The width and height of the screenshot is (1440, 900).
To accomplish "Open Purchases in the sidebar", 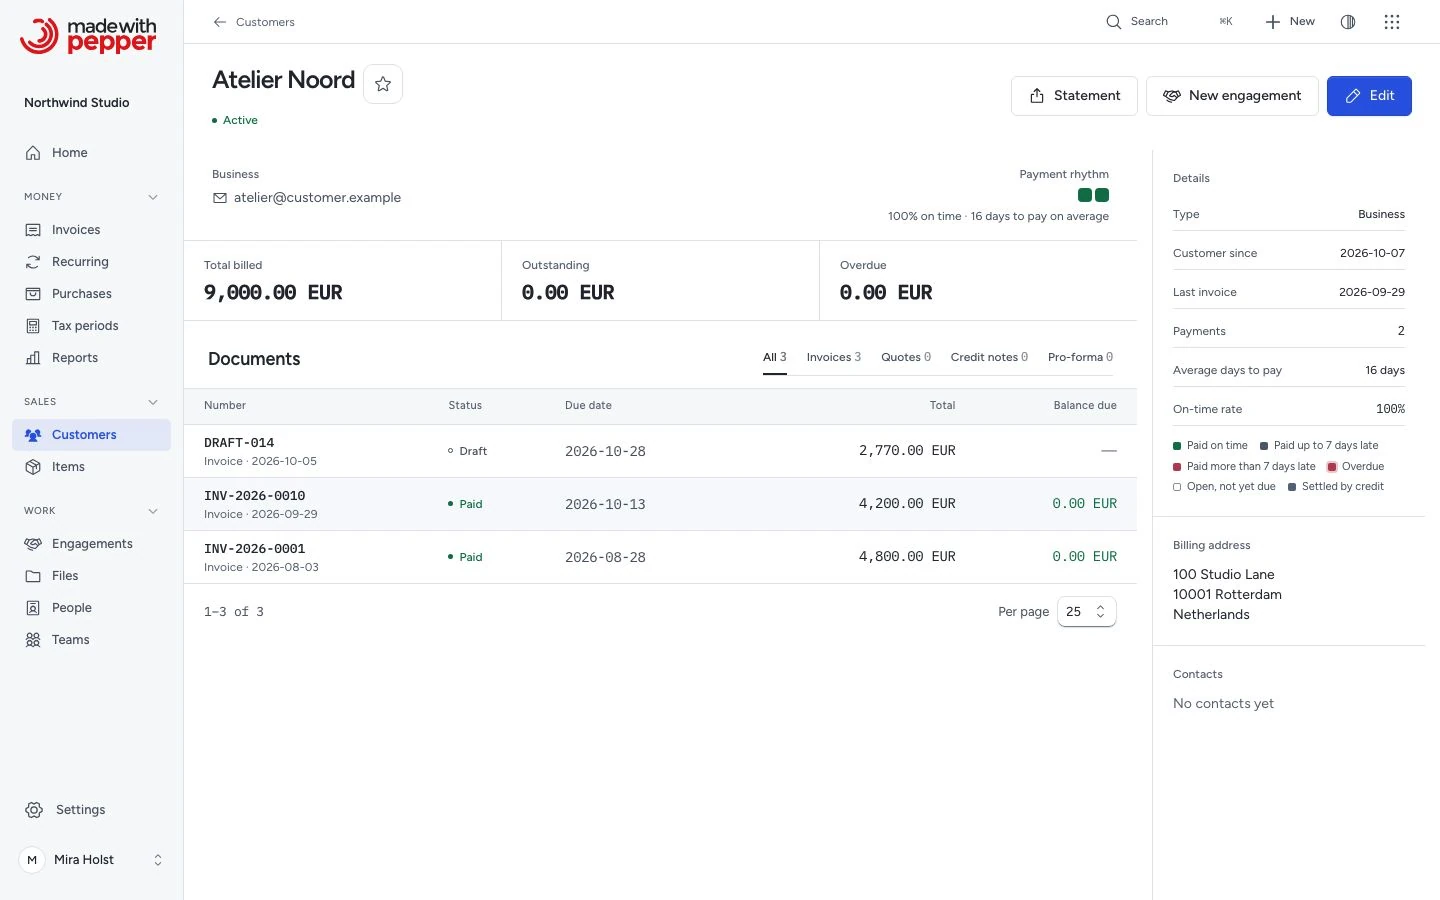I will point(91,294).
